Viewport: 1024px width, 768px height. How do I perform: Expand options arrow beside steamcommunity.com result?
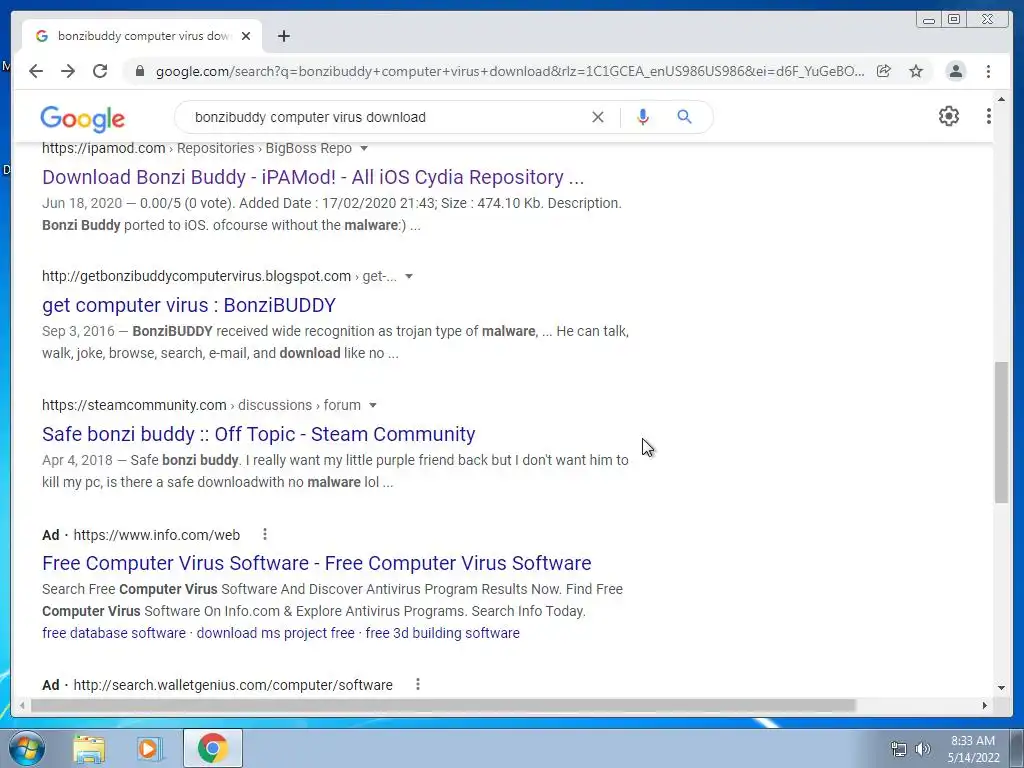click(x=373, y=405)
